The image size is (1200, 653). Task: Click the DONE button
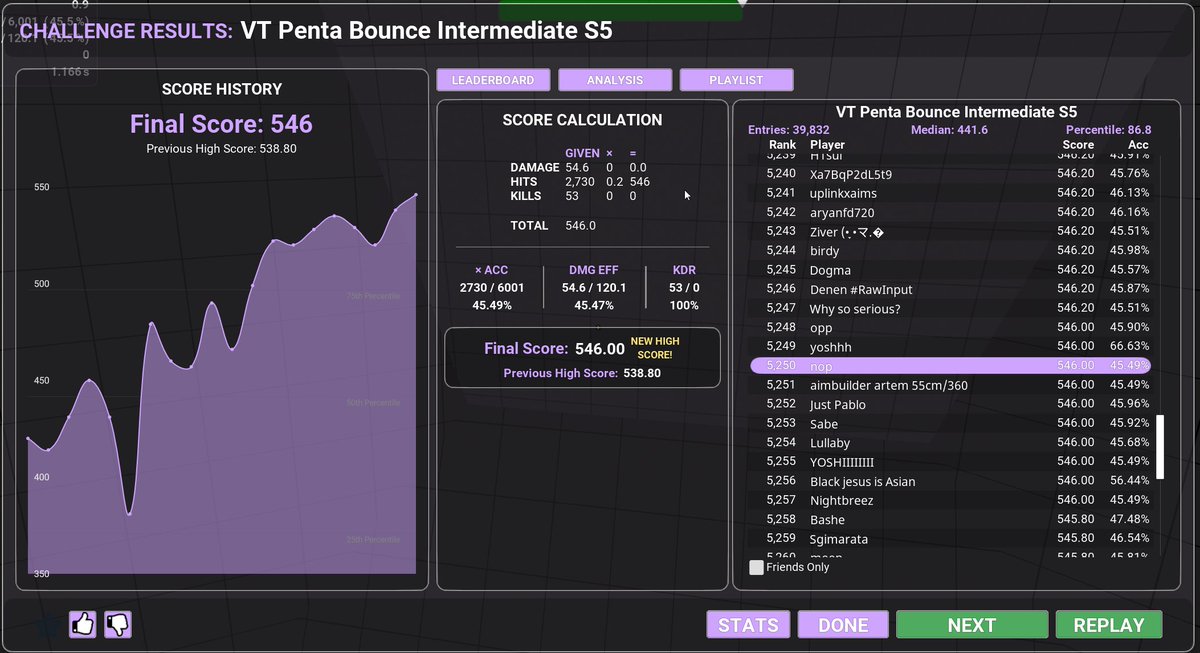(843, 625)
